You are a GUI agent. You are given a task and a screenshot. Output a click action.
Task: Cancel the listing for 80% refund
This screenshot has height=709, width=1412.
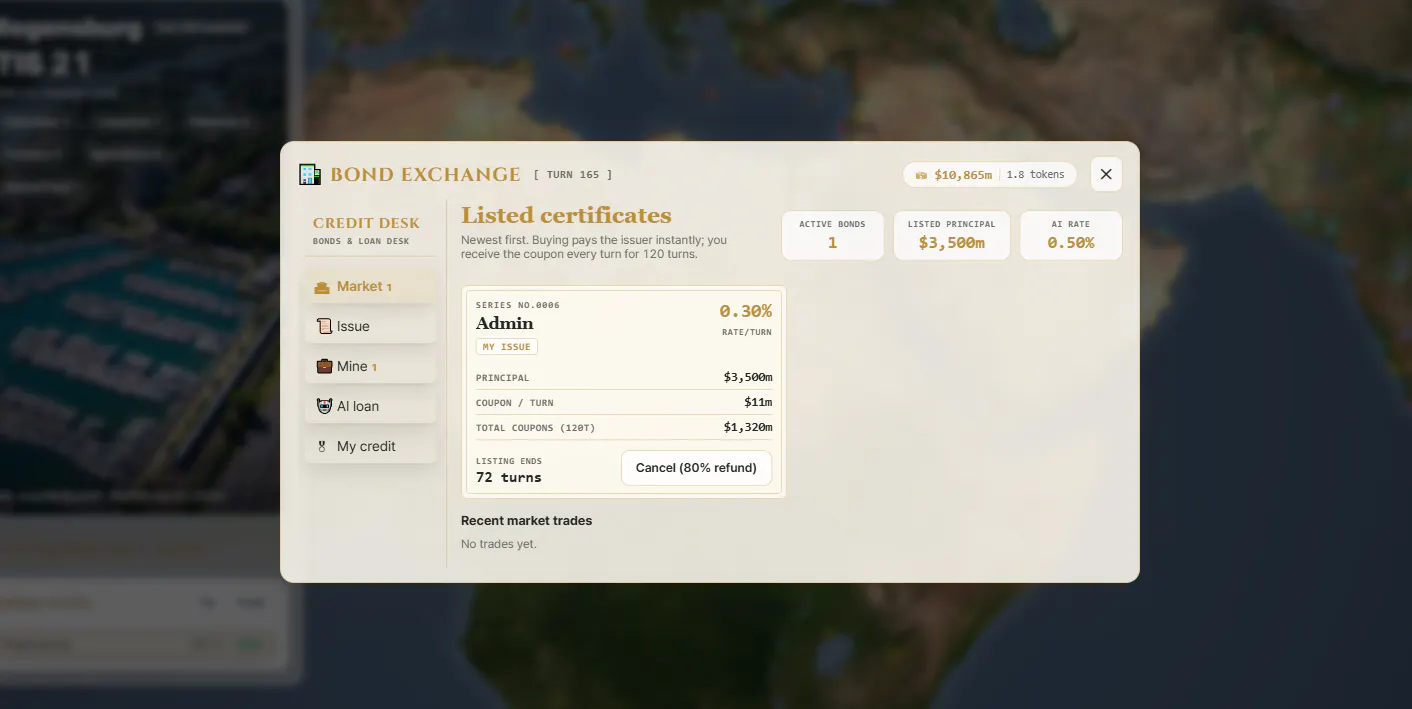coord(696,468)
